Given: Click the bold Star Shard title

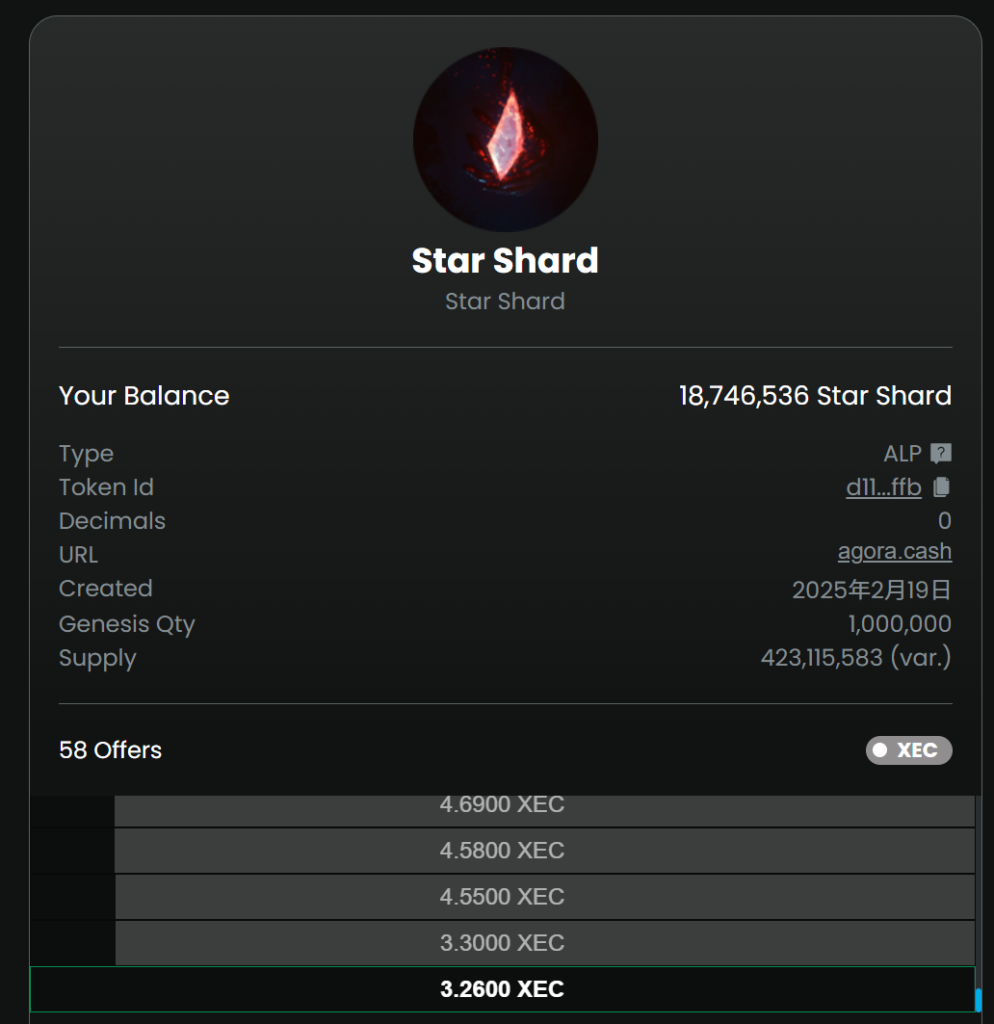Looking at the screenshot, I should (505, 261).
